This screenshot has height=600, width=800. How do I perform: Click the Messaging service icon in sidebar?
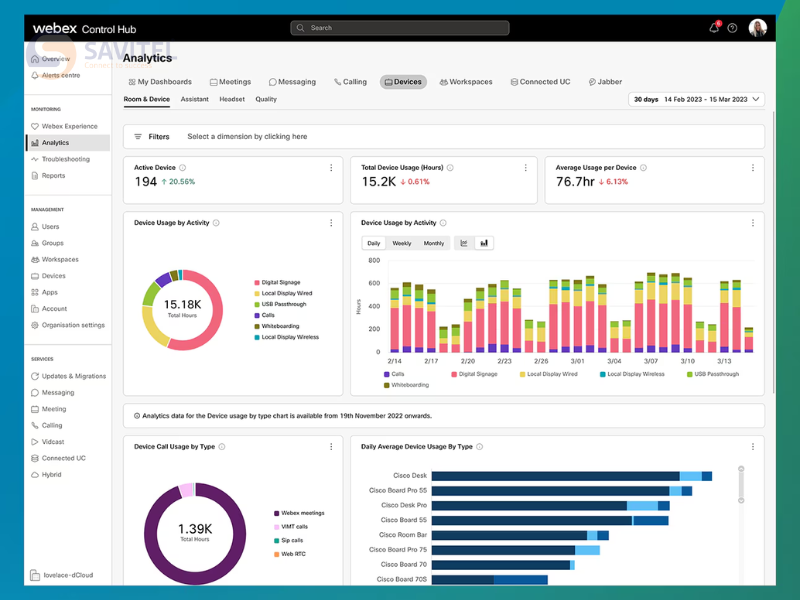pyautogui.click(x=35, y=392)
